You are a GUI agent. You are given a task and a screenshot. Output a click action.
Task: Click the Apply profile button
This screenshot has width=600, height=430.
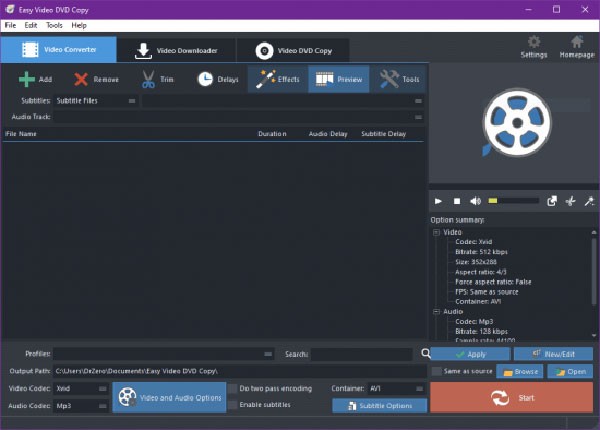point(470,354)
